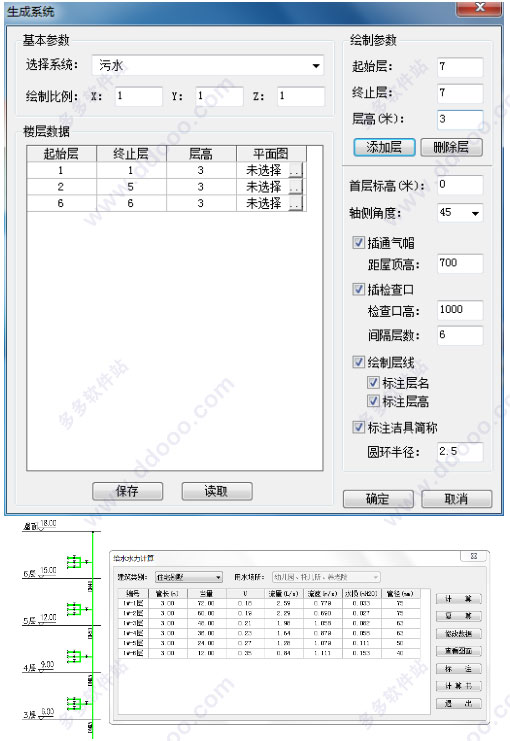Click the 起始层 column header

[61, 154]
